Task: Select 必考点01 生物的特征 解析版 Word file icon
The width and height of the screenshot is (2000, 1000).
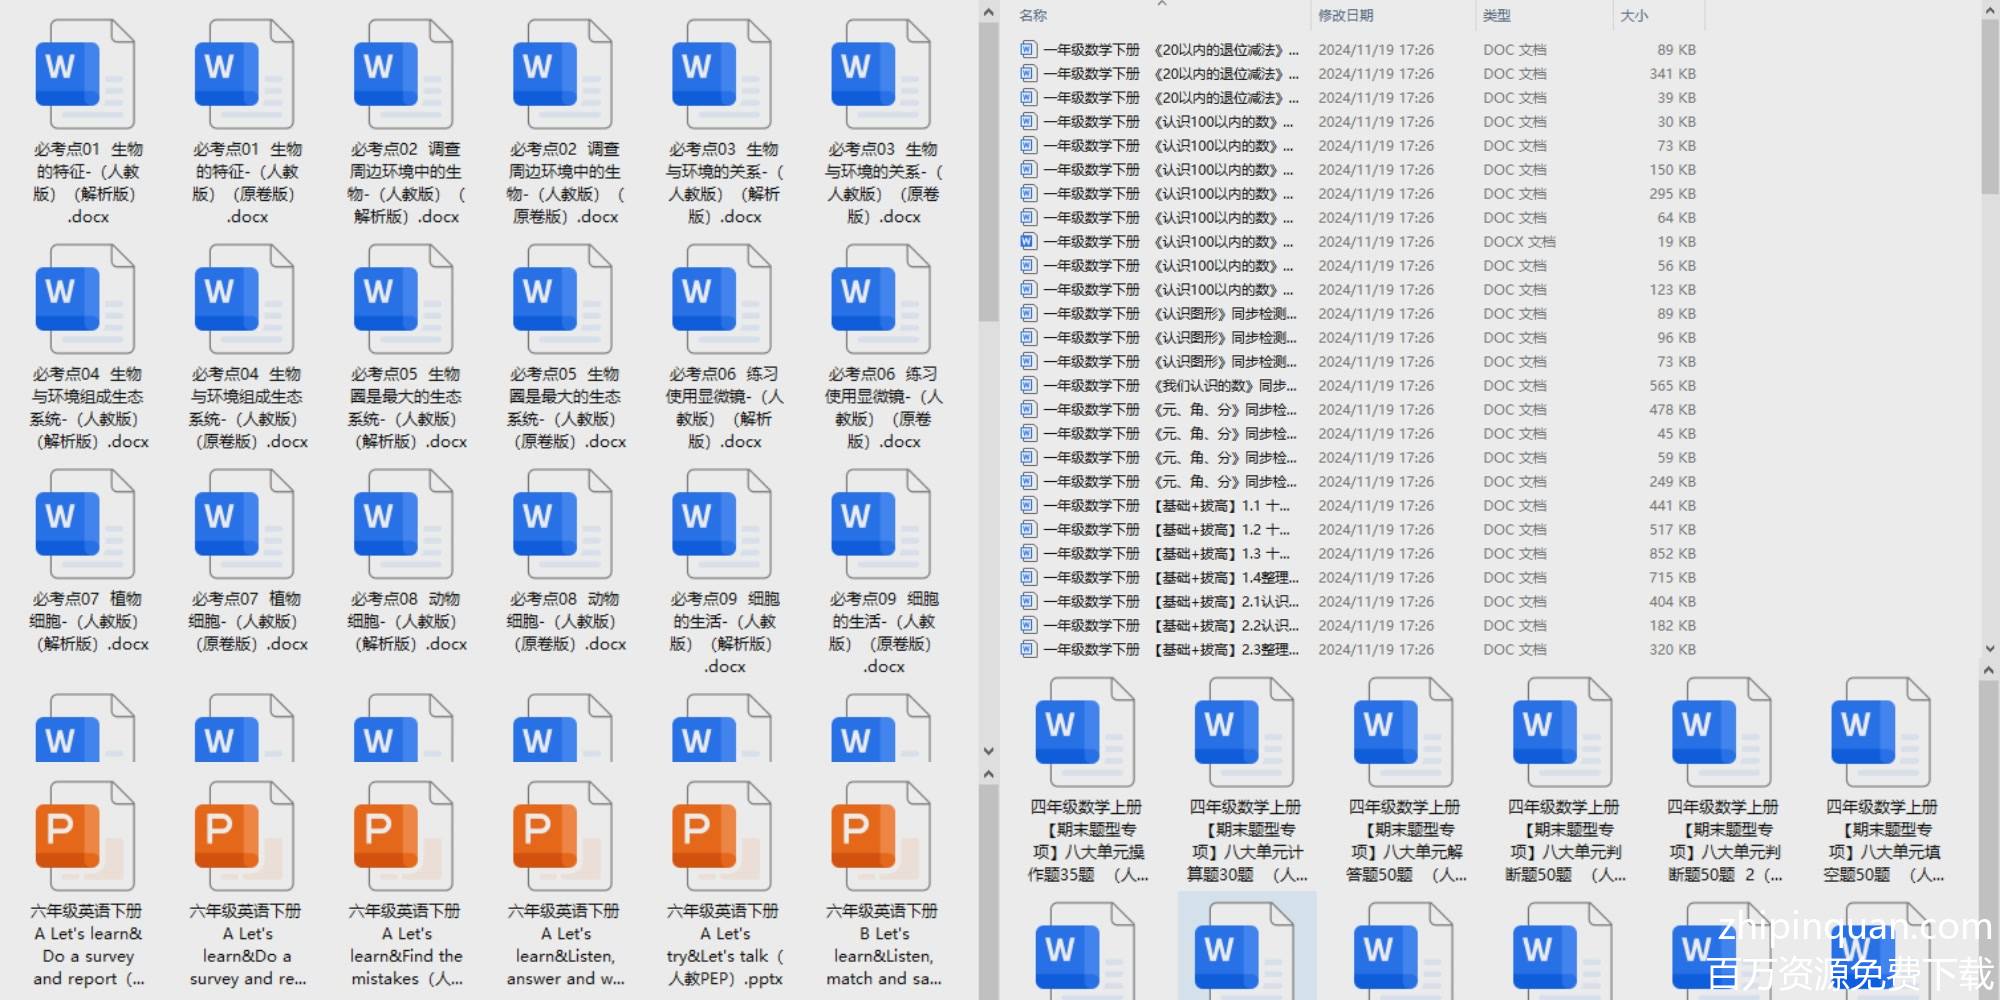Action: (85, 75)
